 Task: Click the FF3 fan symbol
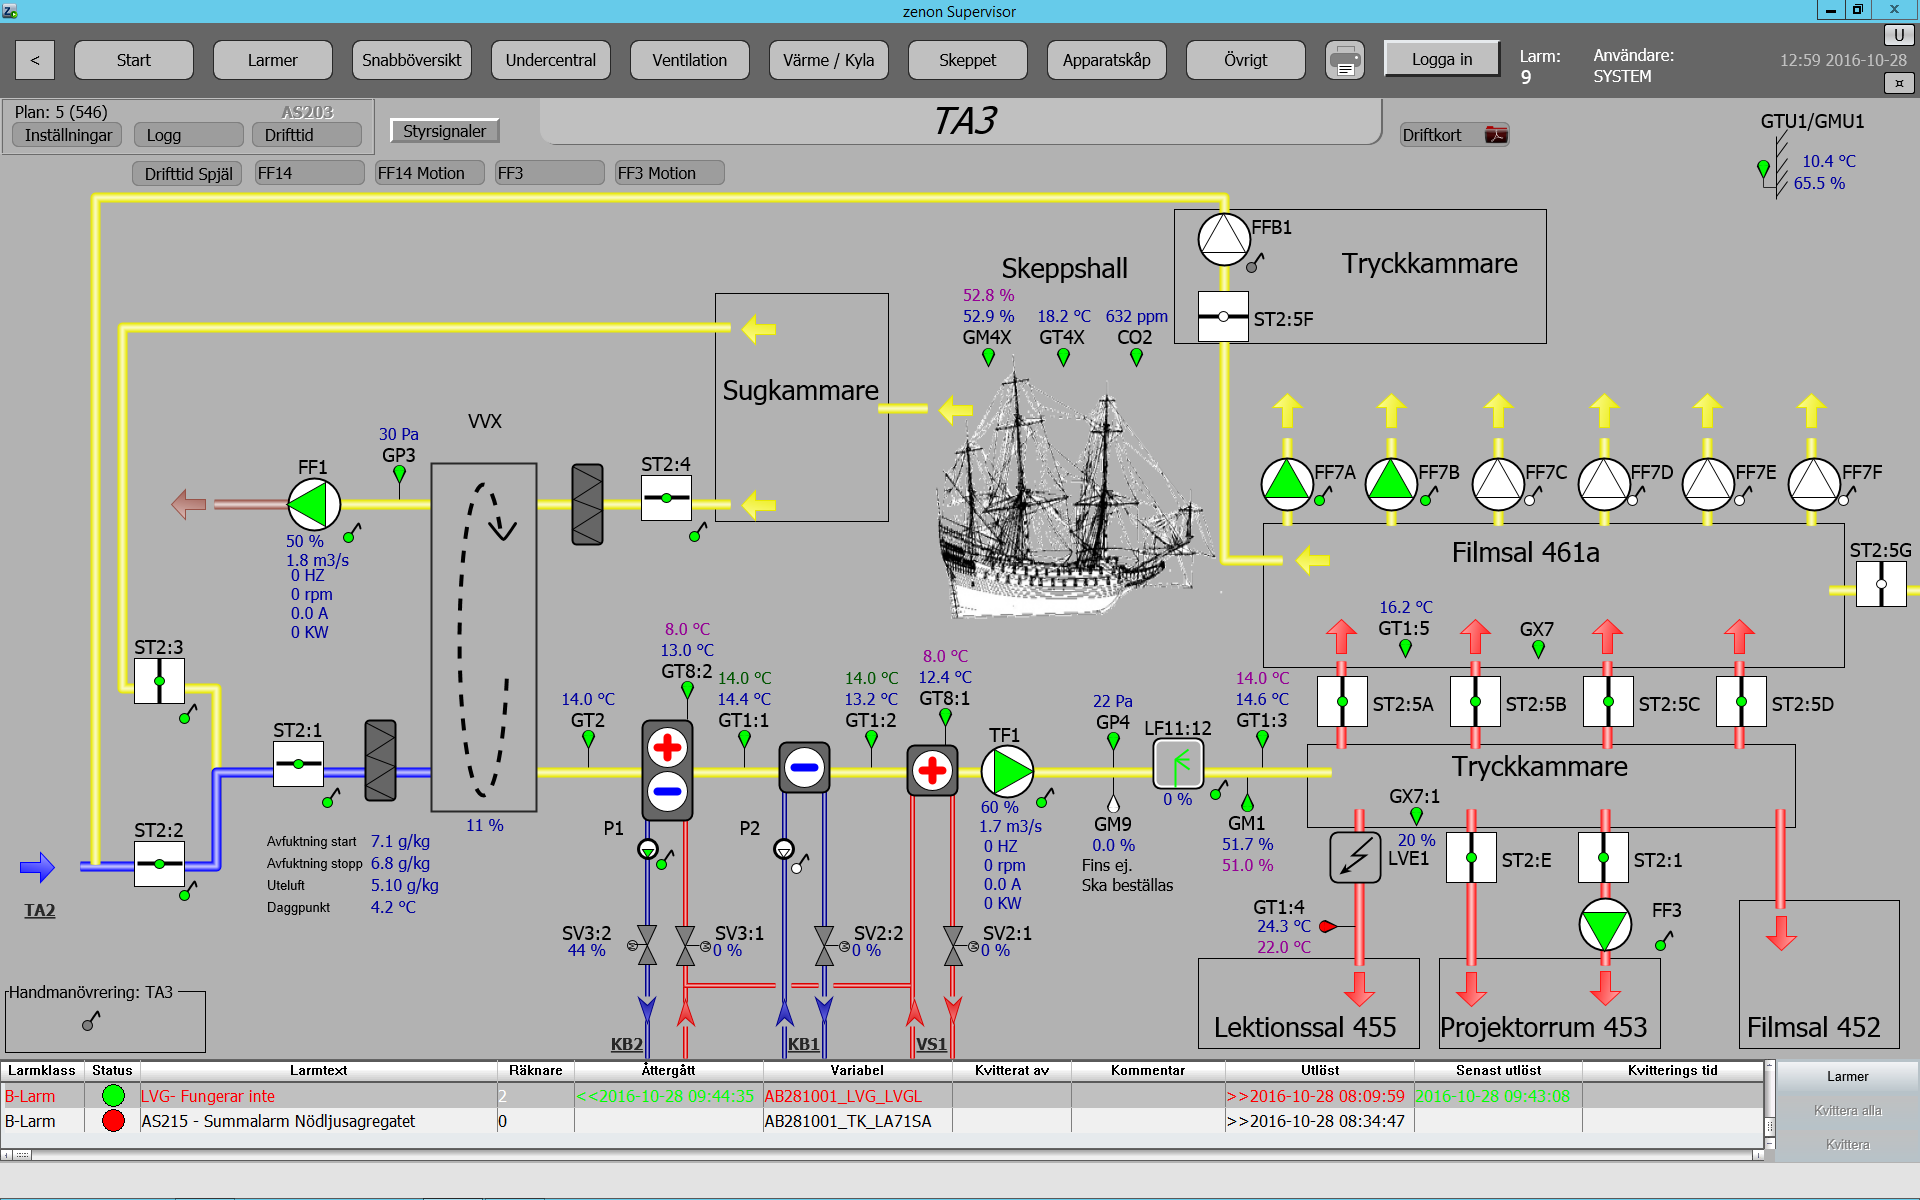tap(1605, 926)
